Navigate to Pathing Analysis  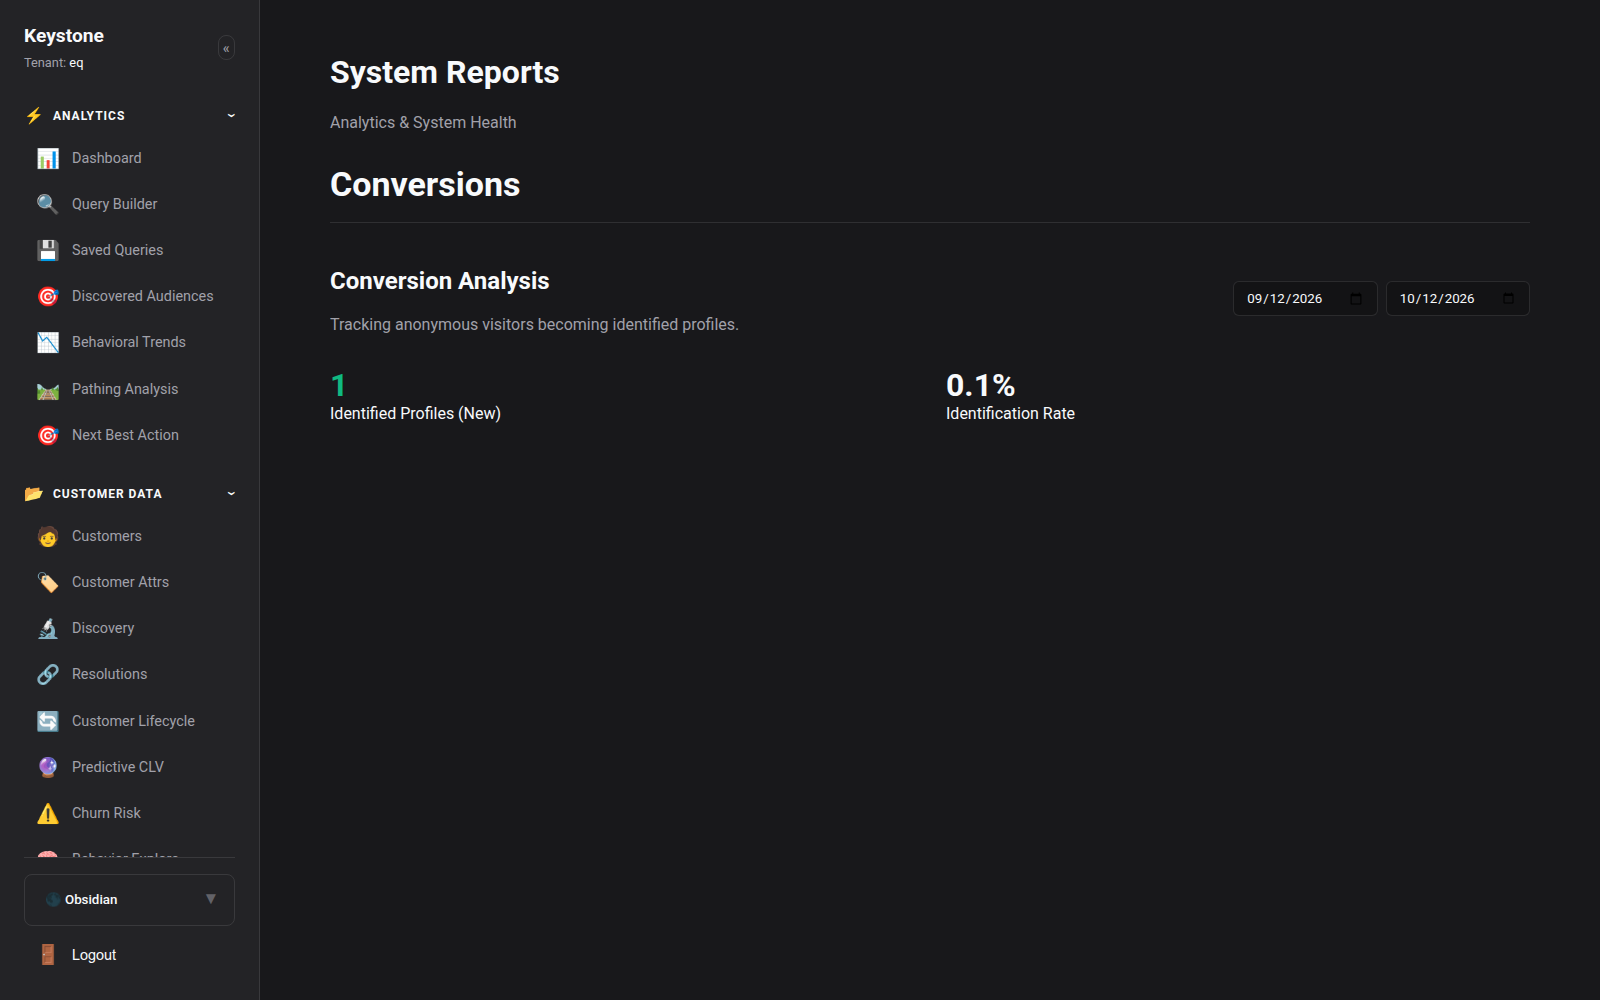click(129, 389)
